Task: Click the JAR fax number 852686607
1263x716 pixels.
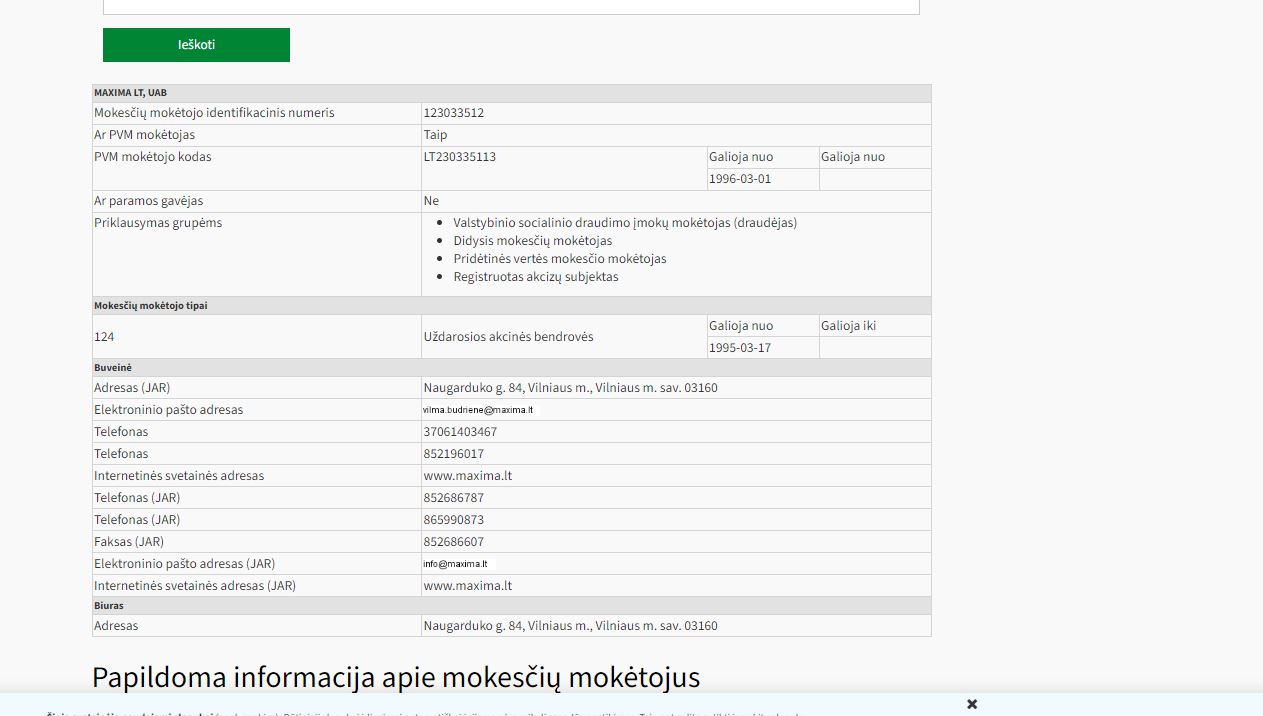Action: [x=453, y=542]
